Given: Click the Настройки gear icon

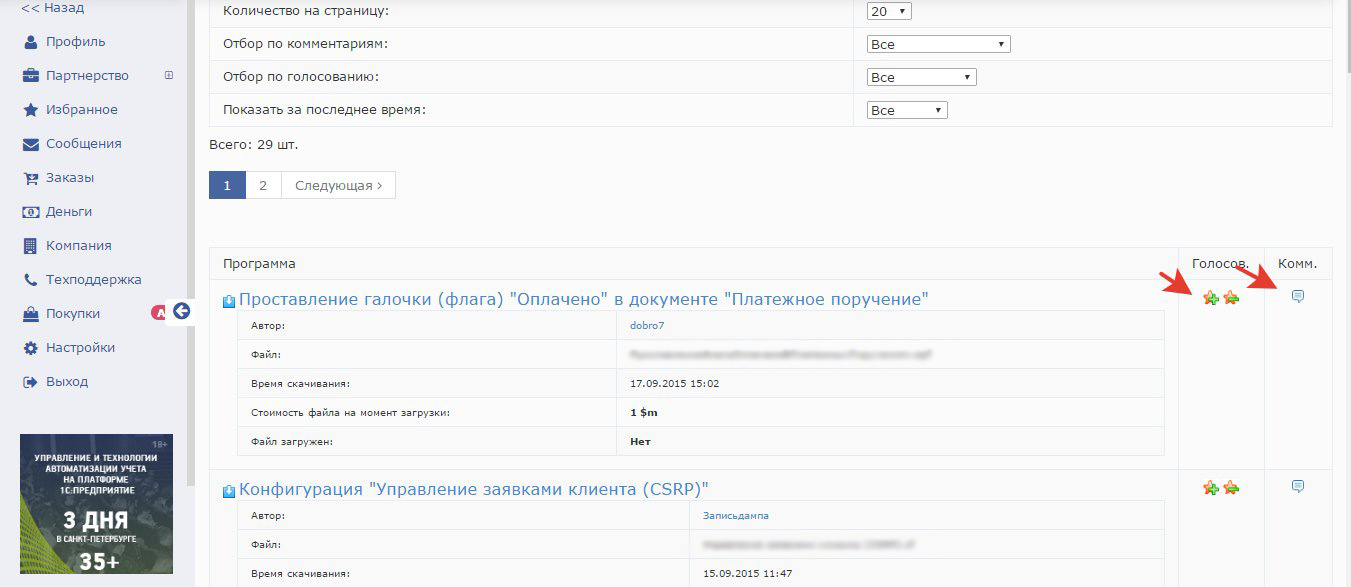Looking at the screenshot, I should click(x=30, y=348).
